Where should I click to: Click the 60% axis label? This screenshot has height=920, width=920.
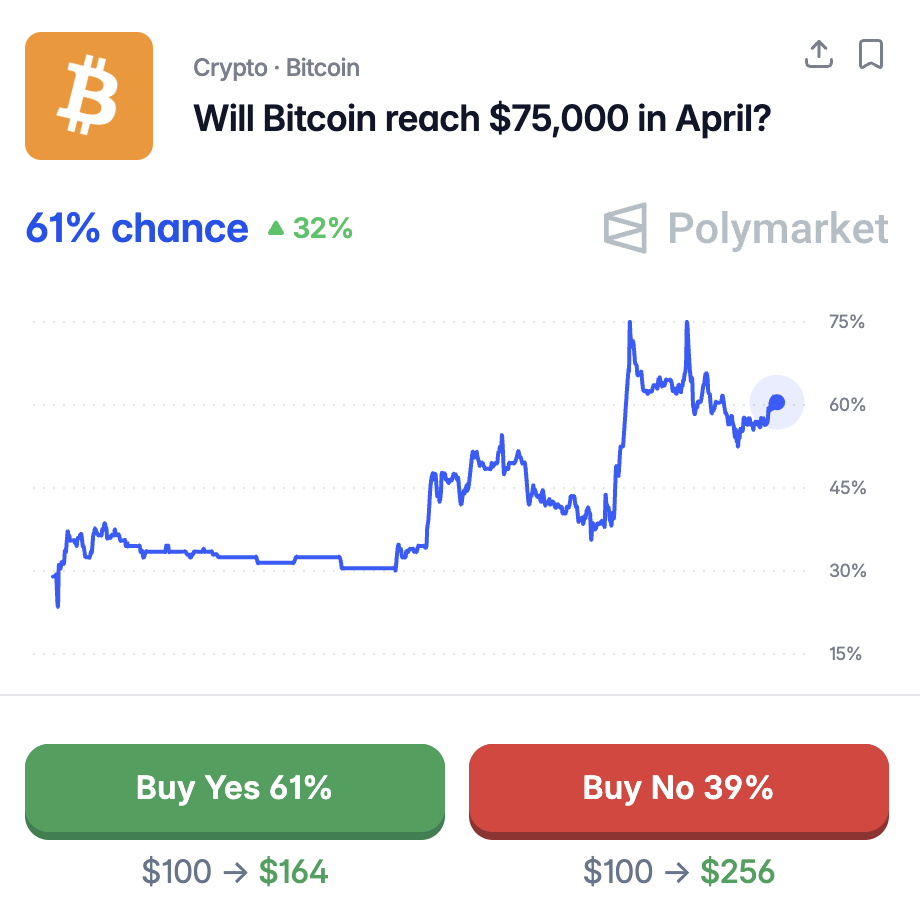847,405
